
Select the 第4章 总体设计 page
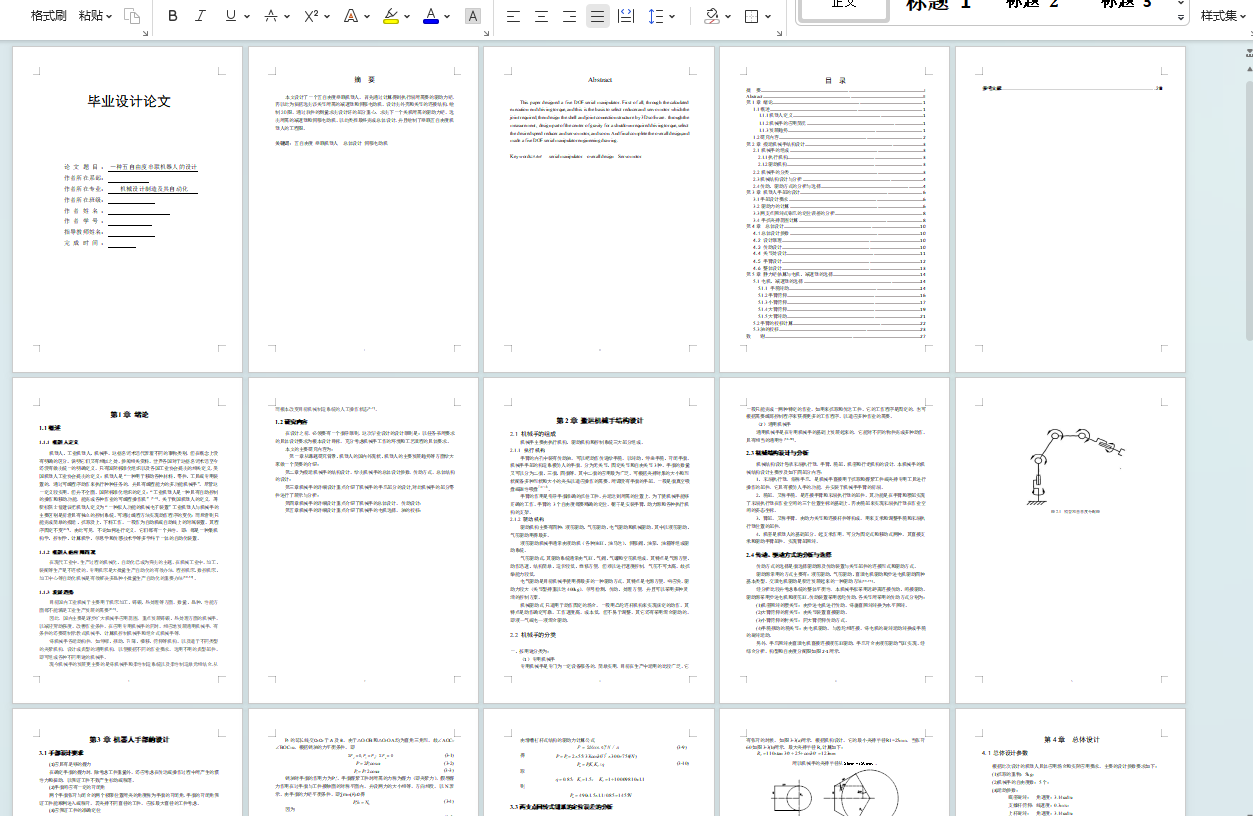tap(1071, 762)
